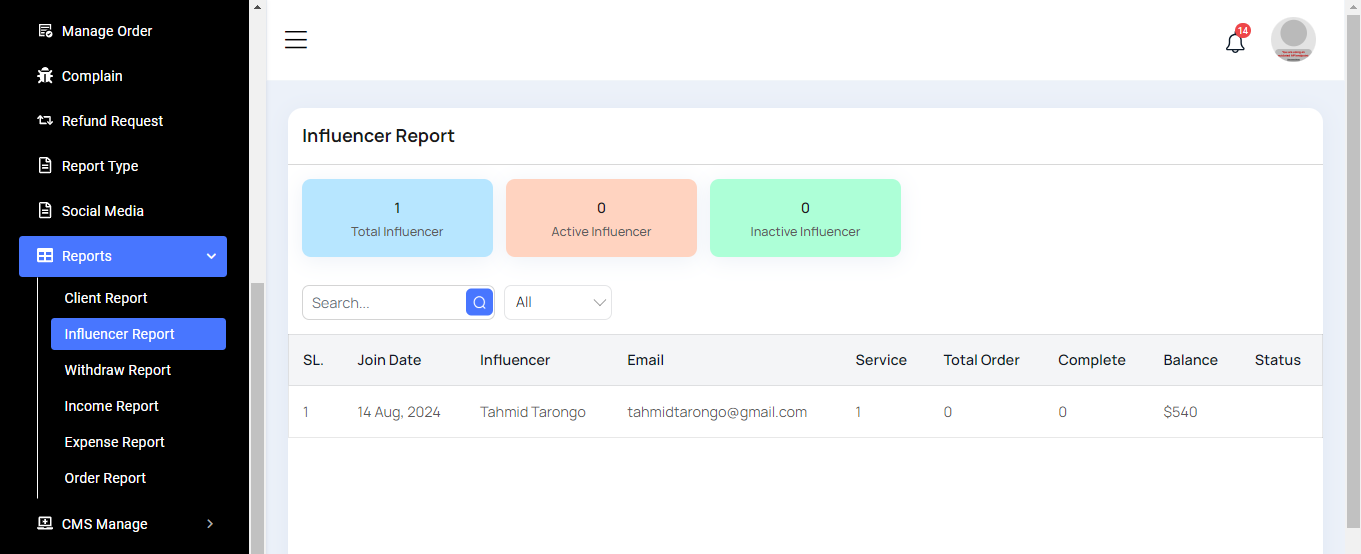Select Withdraw Report menu item
Screen dimensions: 1361x554
pyautogui.click(x=118, y=370)
